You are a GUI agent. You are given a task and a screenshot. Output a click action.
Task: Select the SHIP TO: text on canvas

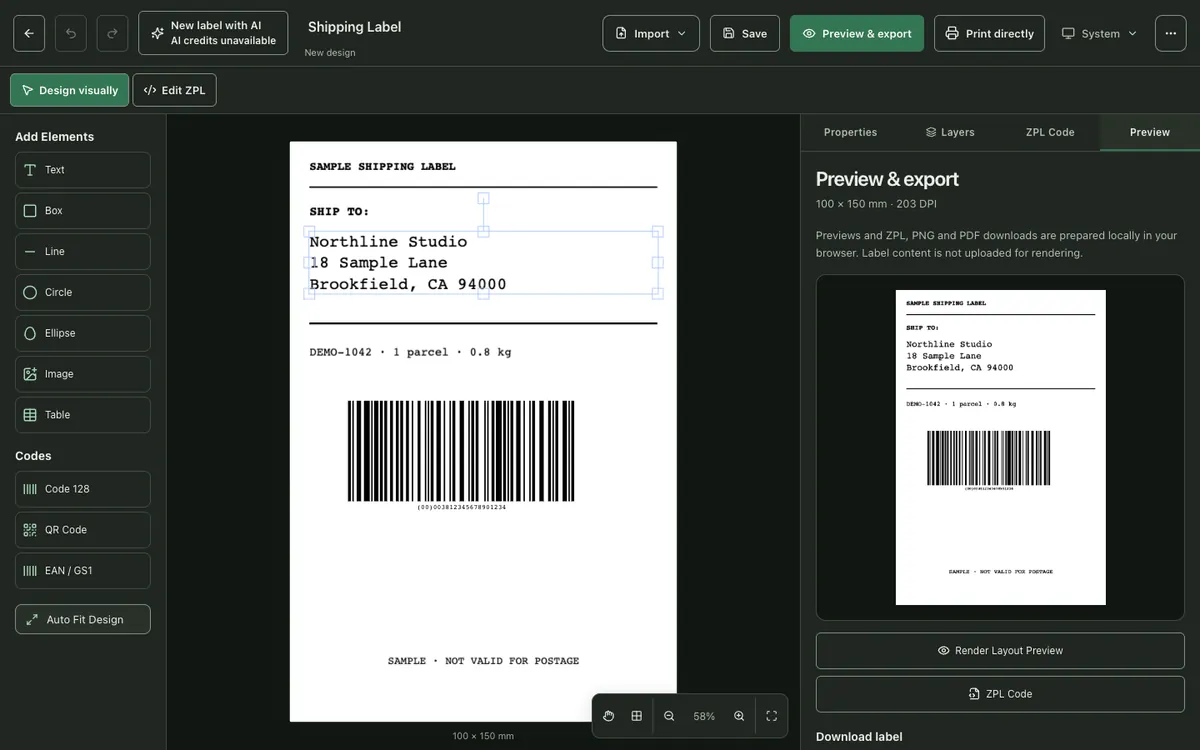click(x=339, y=212)
